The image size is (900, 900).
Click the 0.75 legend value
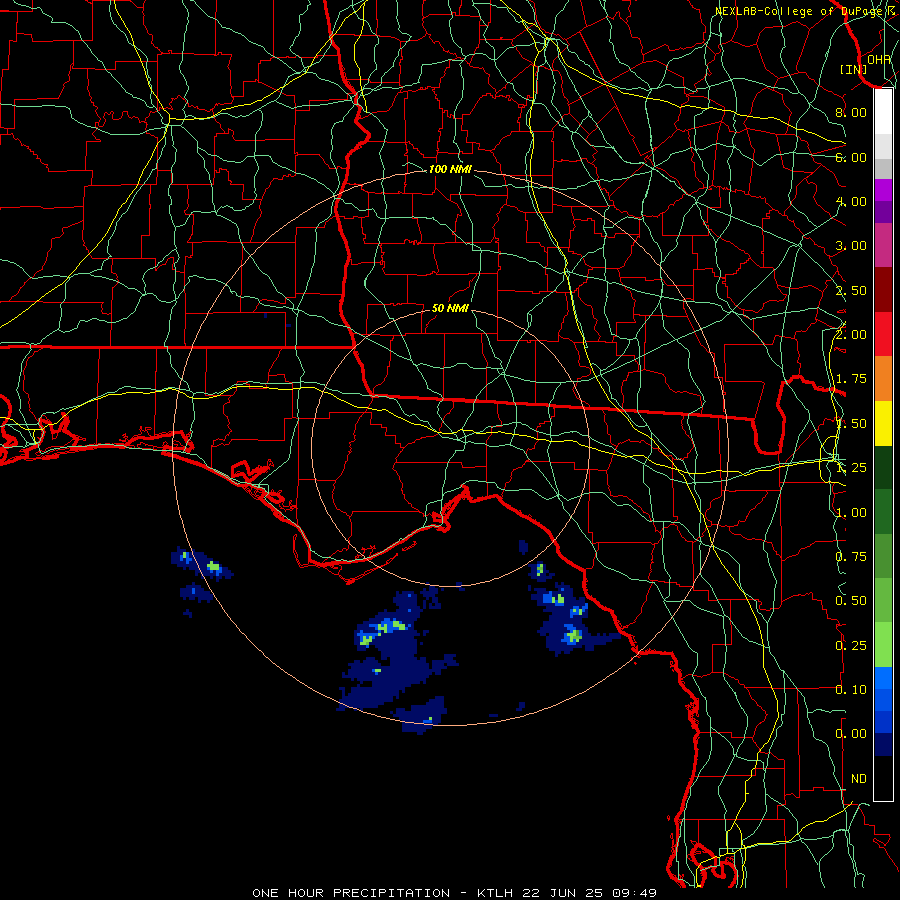[851, 557]
